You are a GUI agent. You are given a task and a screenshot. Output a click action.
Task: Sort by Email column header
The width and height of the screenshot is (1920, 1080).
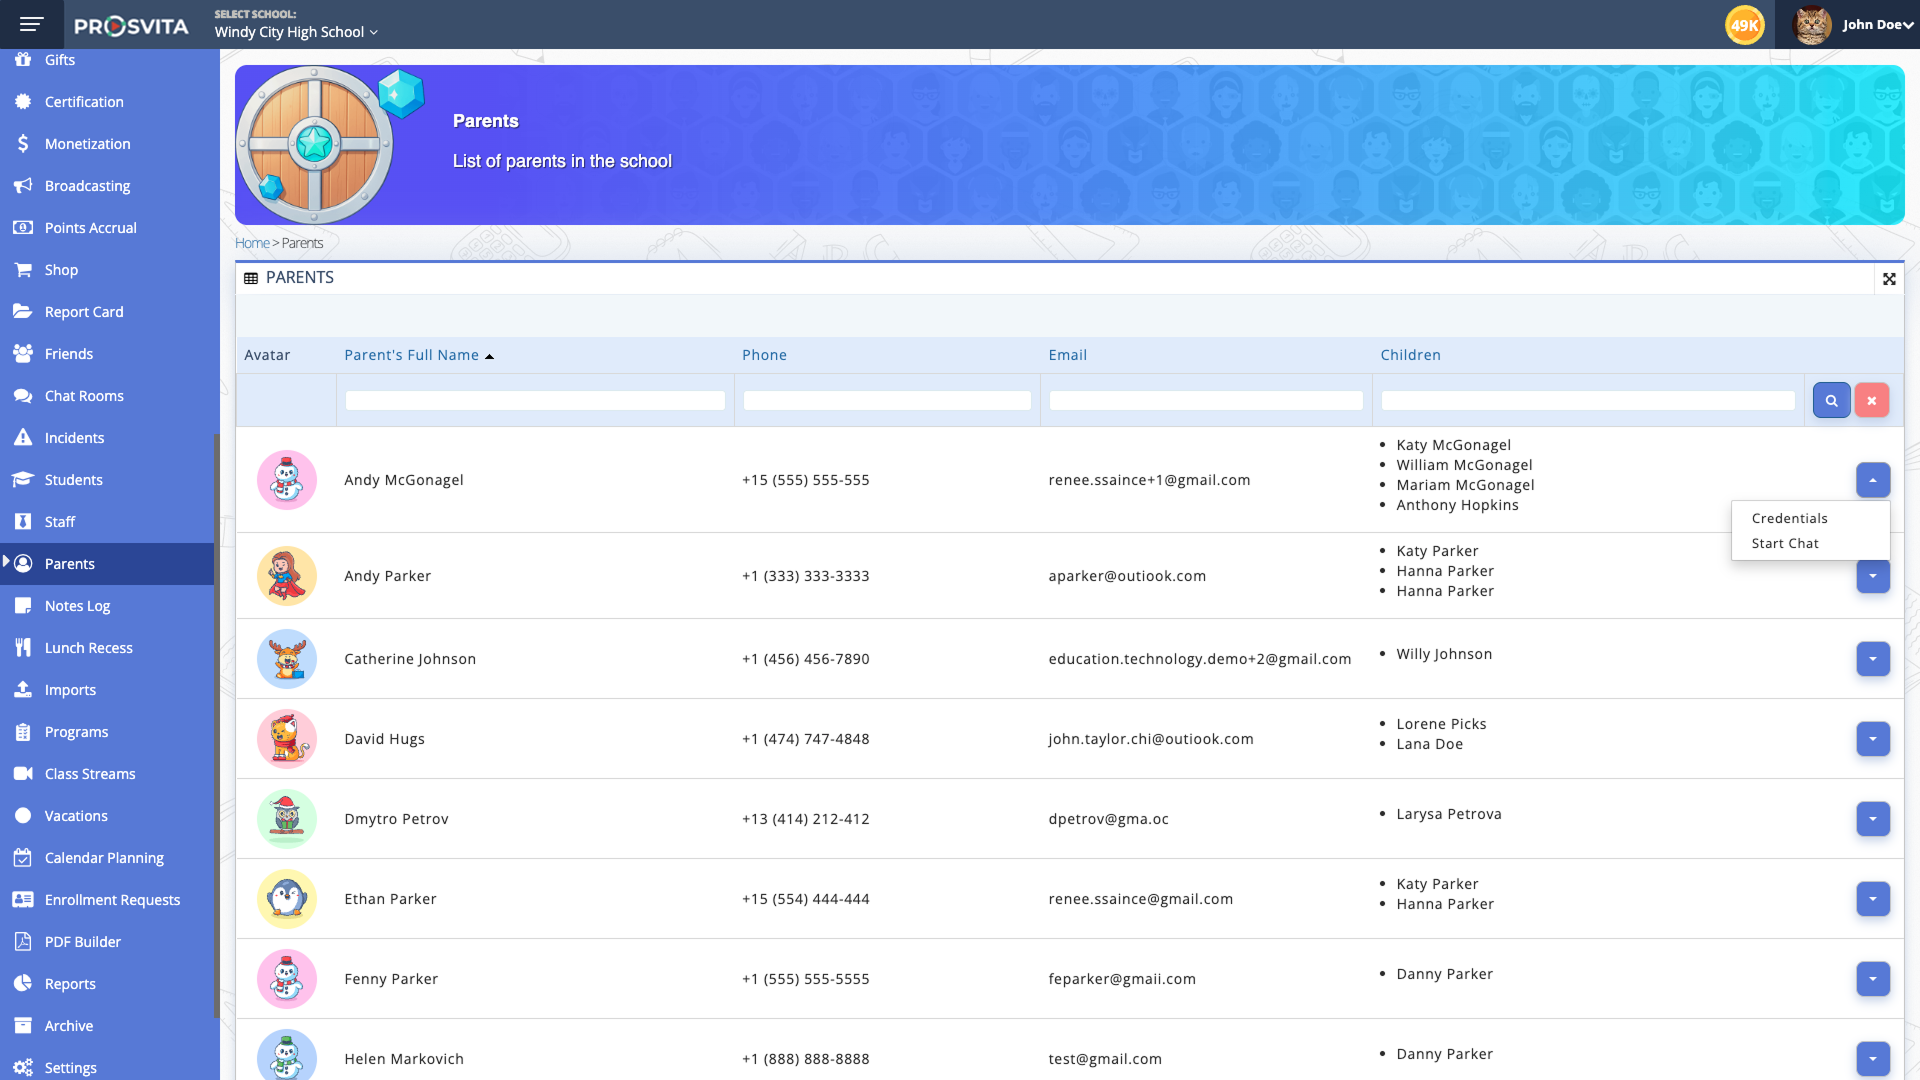[x=1067, y=355]
